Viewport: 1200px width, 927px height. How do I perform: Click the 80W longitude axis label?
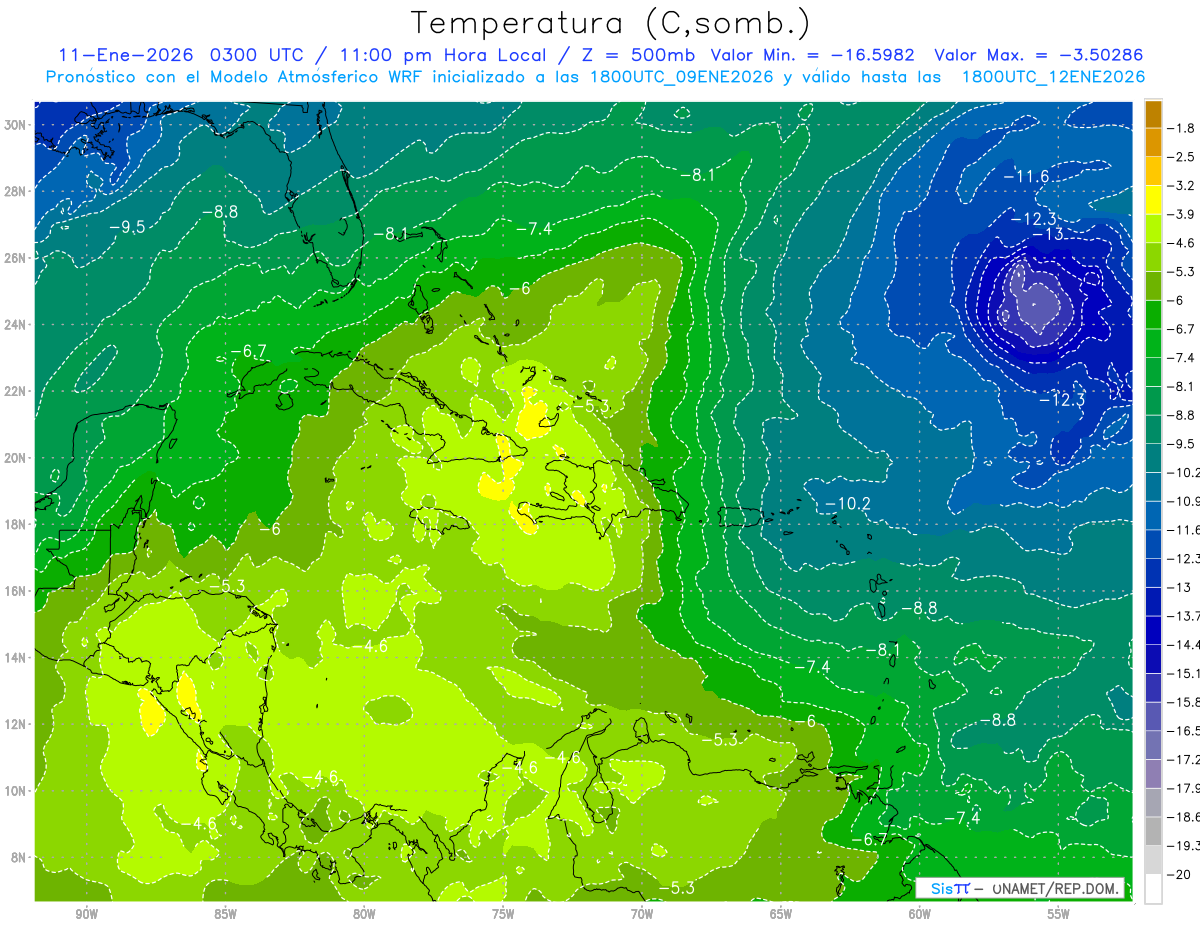coord(364,914)
